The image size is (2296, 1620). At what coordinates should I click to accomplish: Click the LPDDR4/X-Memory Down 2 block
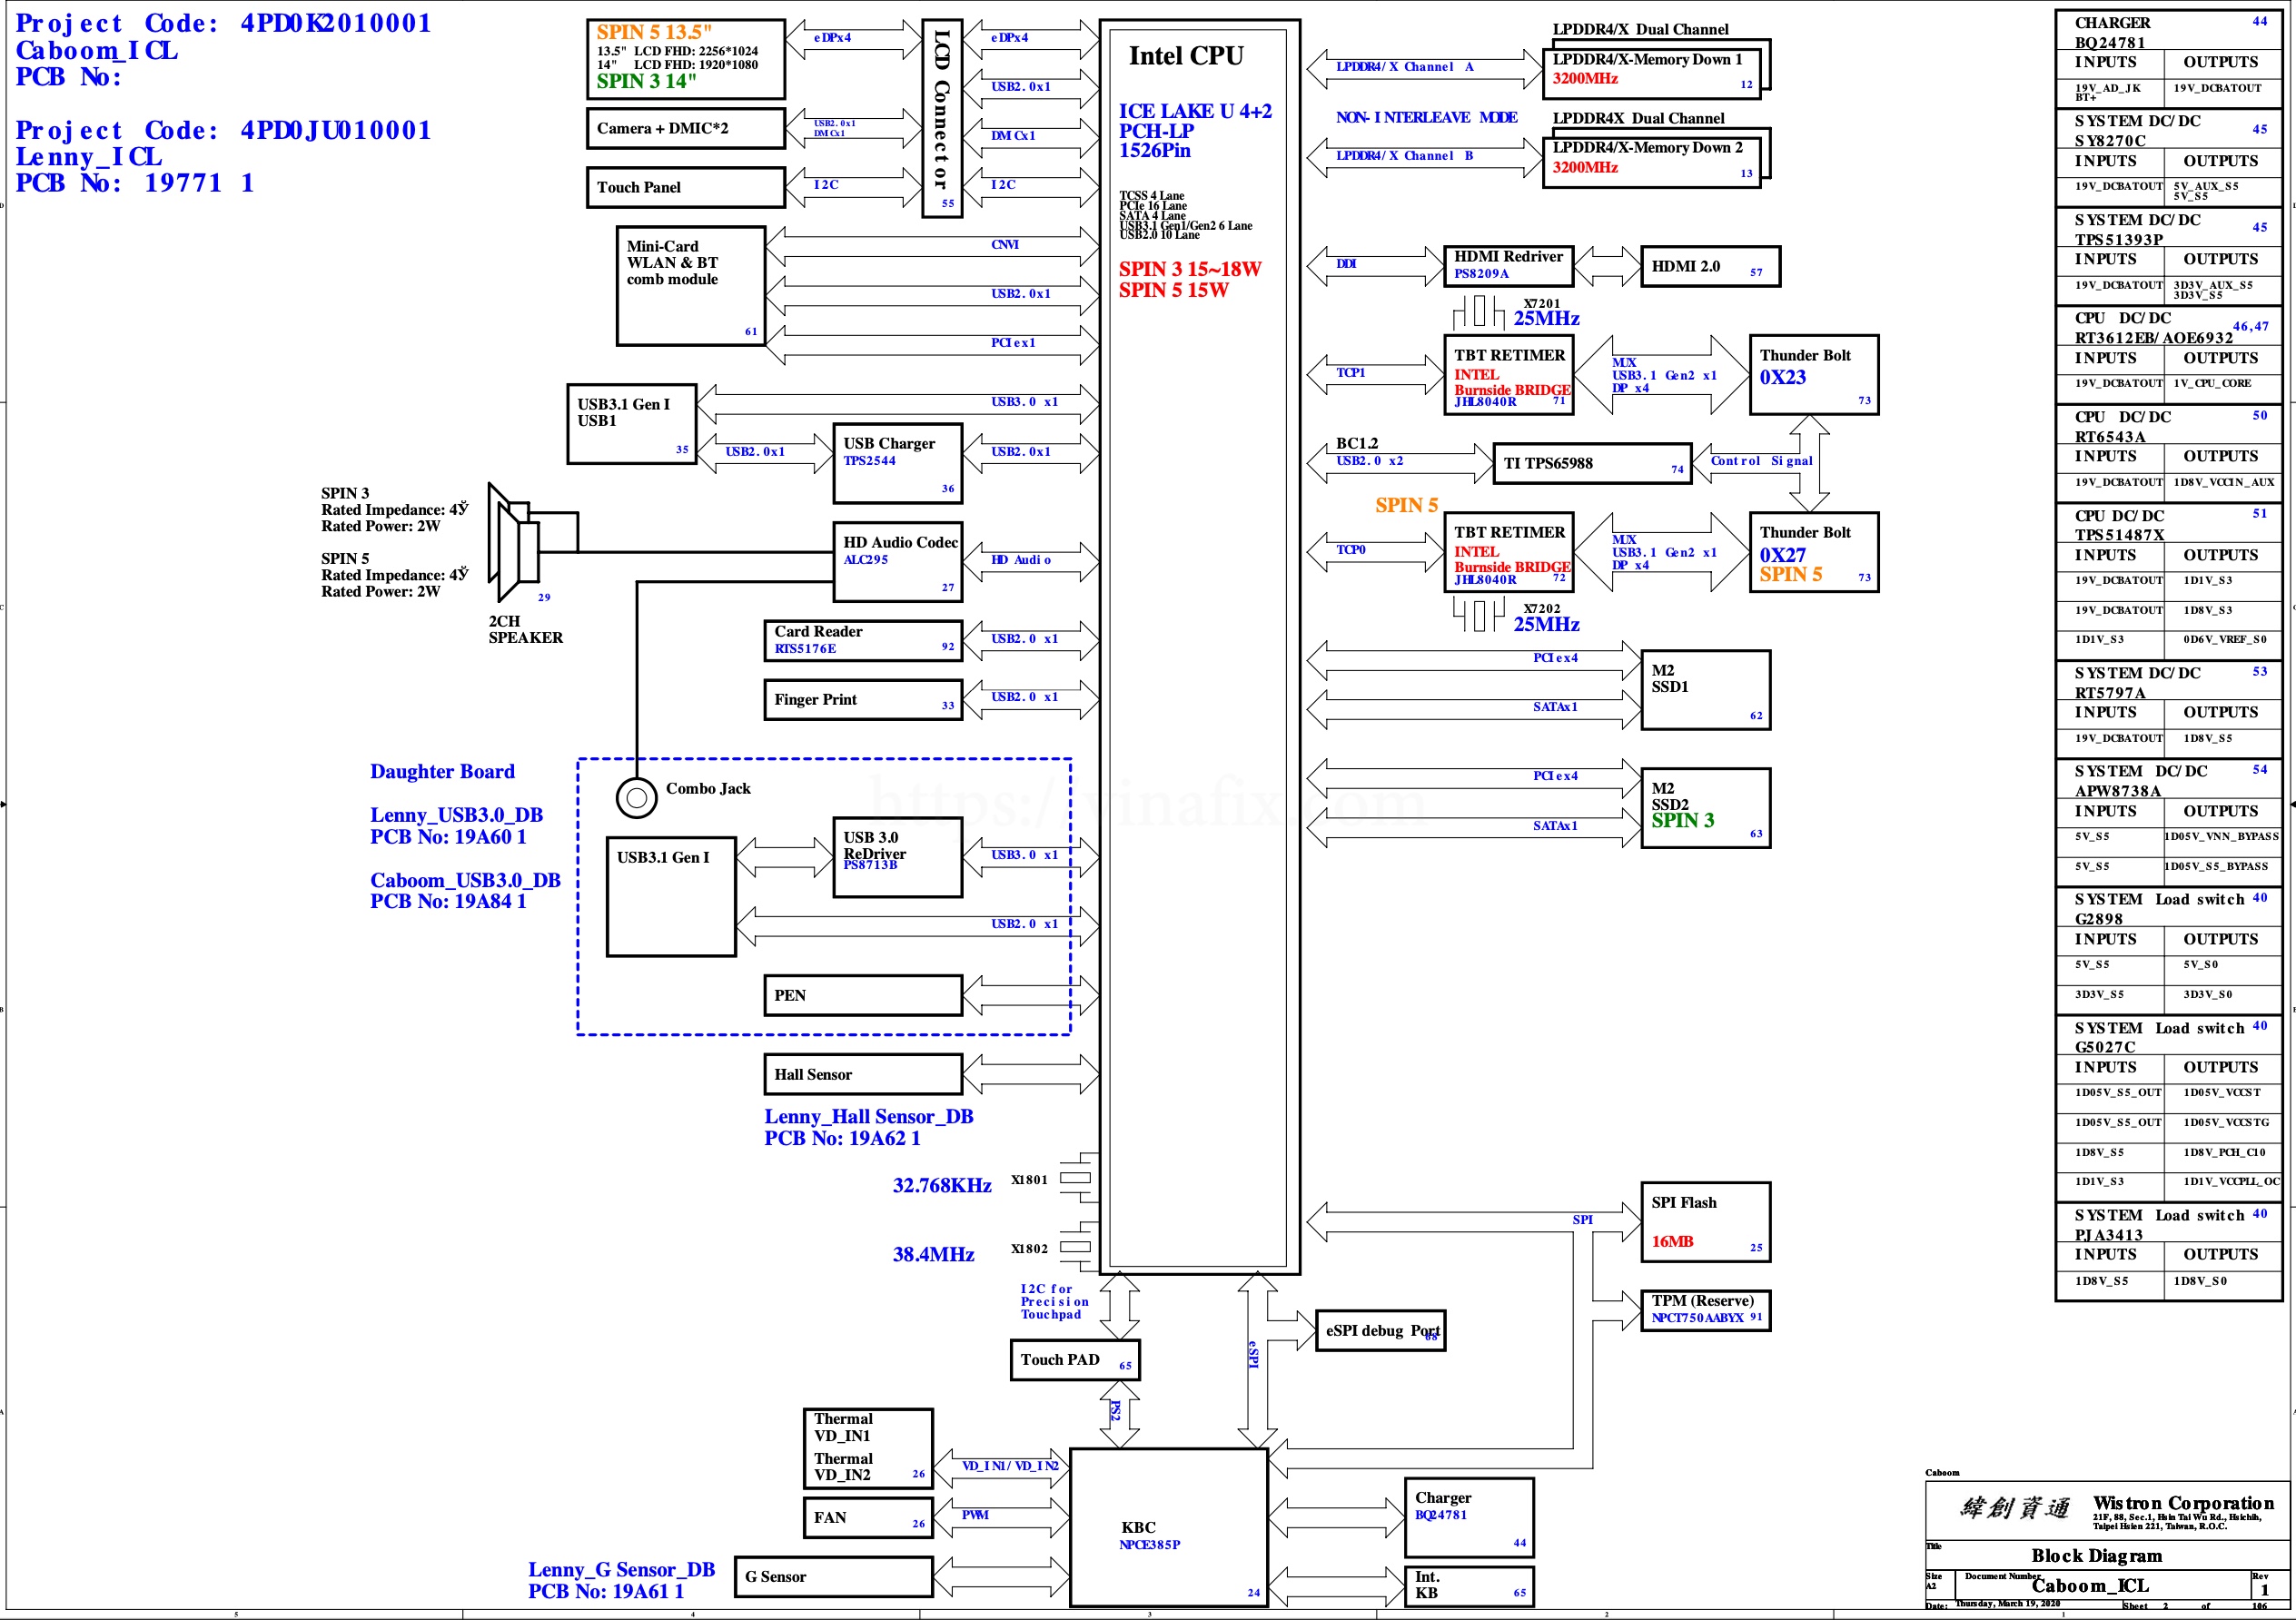point(1652,162)
